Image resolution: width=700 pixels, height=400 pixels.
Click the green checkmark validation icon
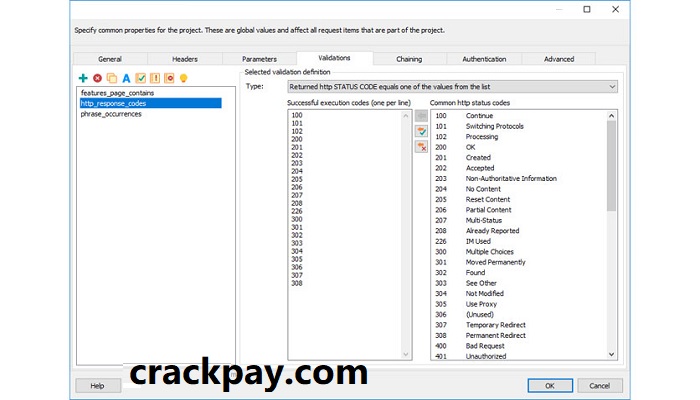tap(141, 78)
